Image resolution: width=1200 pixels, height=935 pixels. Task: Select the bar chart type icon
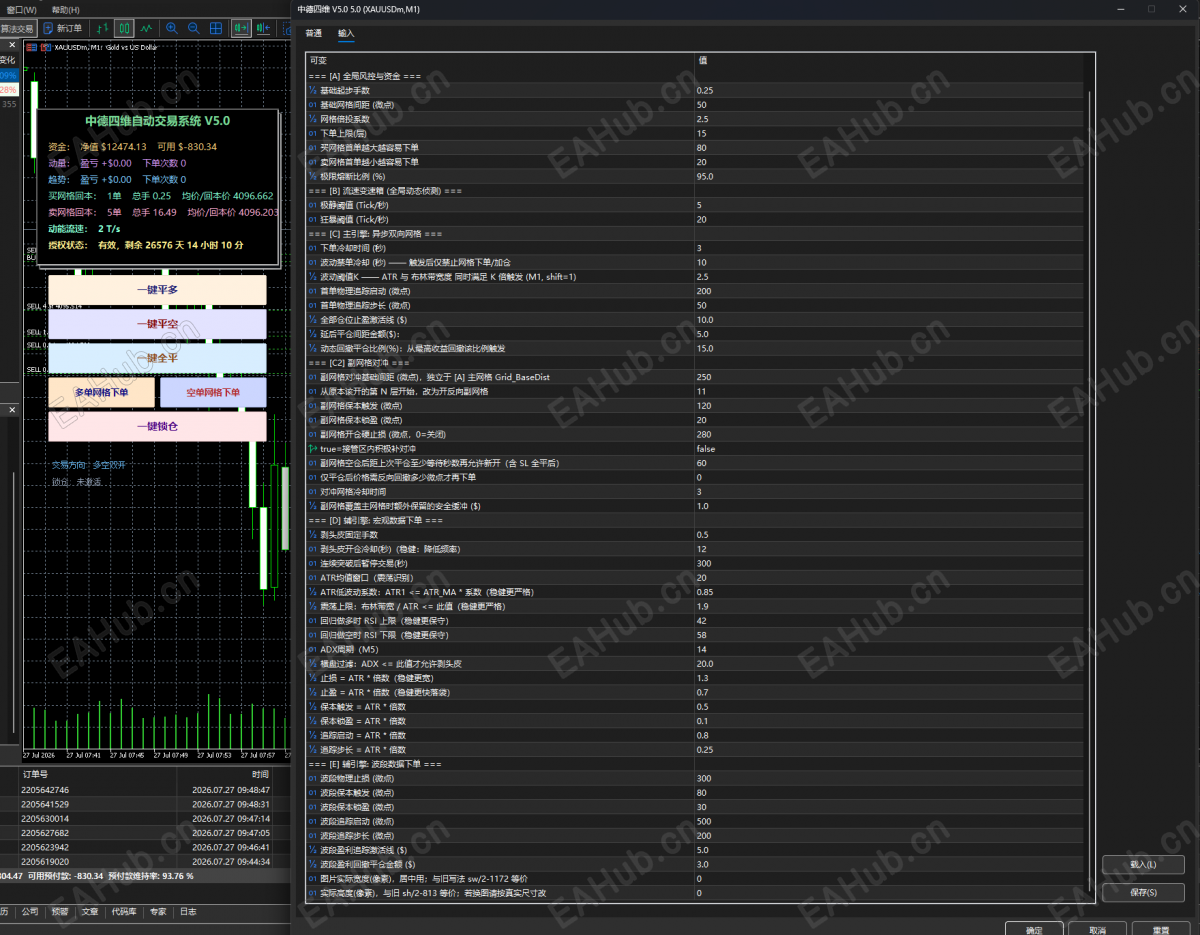coord(102,28)
